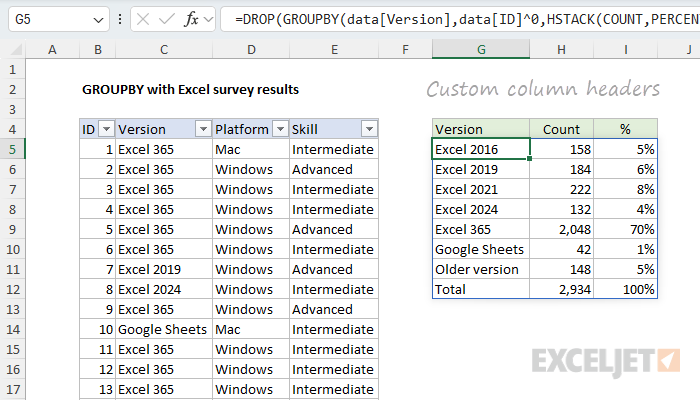This screenshot has width=700, height=400.
Task: Select percent cell 1%
Action: (x=625, y=249)
